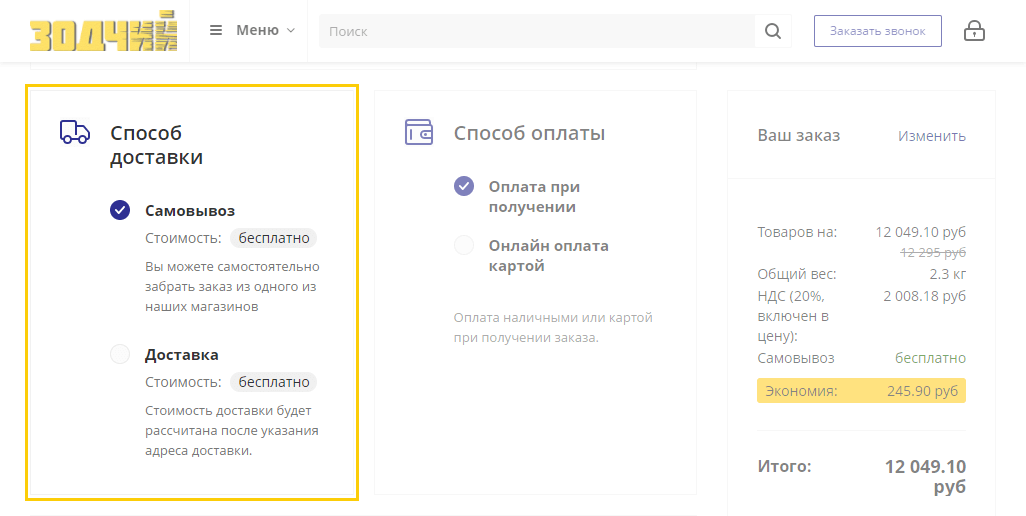This screenshot has width=1026, height=516.
Task: Click the 3DCH site logo
Action: click(103, 31)
